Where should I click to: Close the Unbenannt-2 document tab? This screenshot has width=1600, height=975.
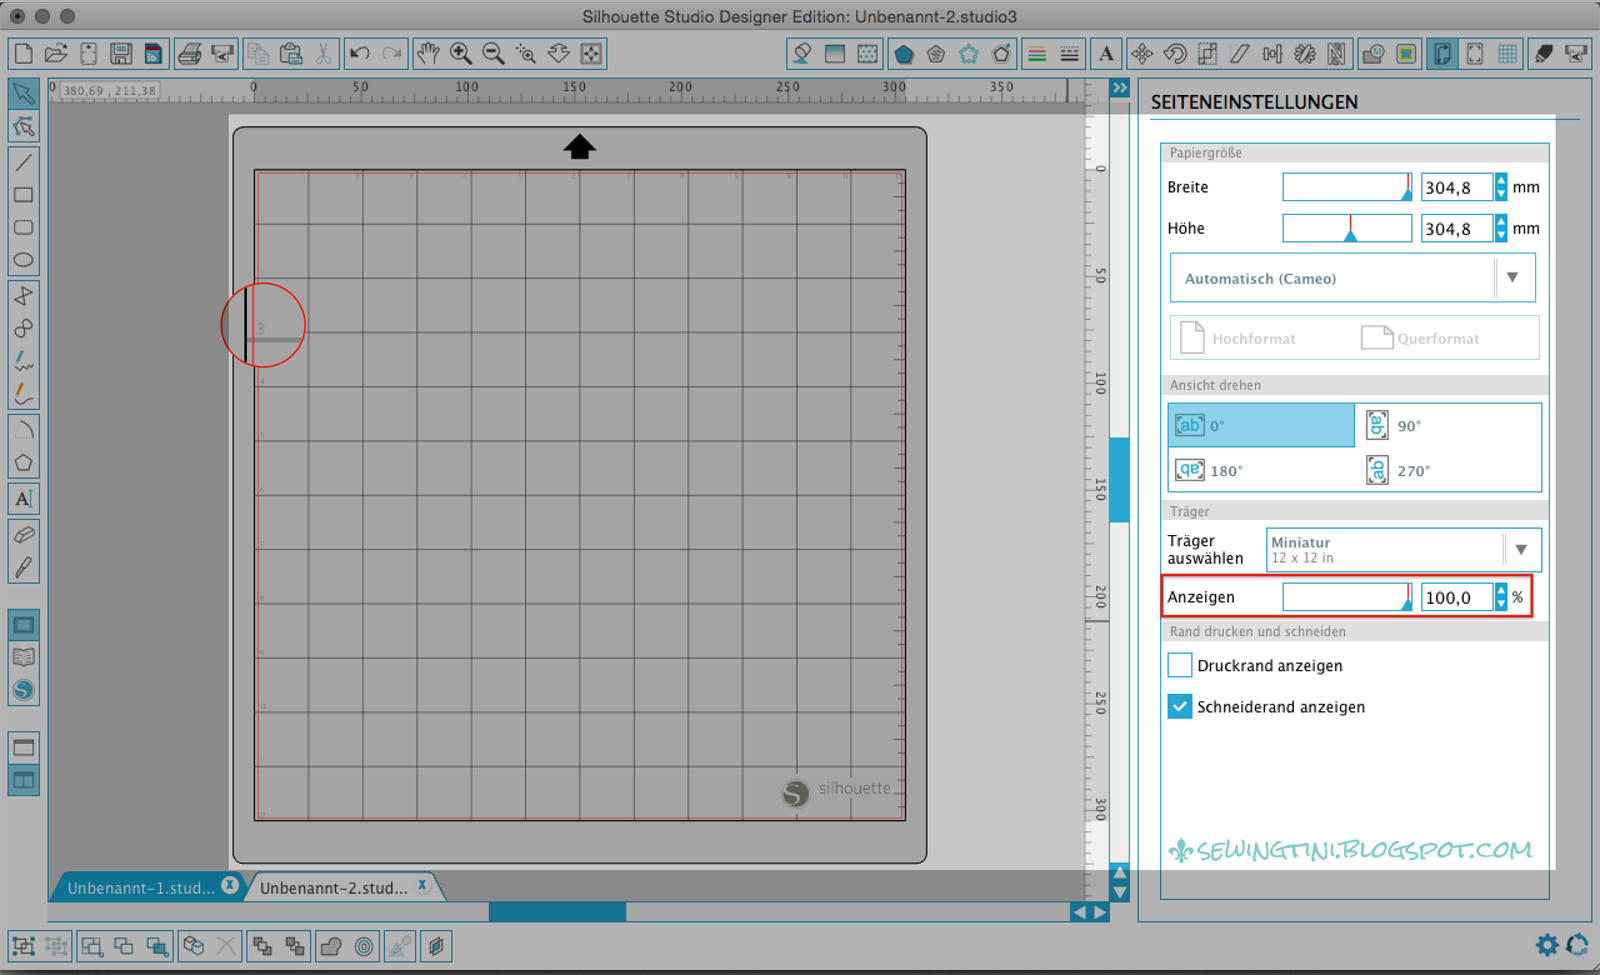point(423,885)
